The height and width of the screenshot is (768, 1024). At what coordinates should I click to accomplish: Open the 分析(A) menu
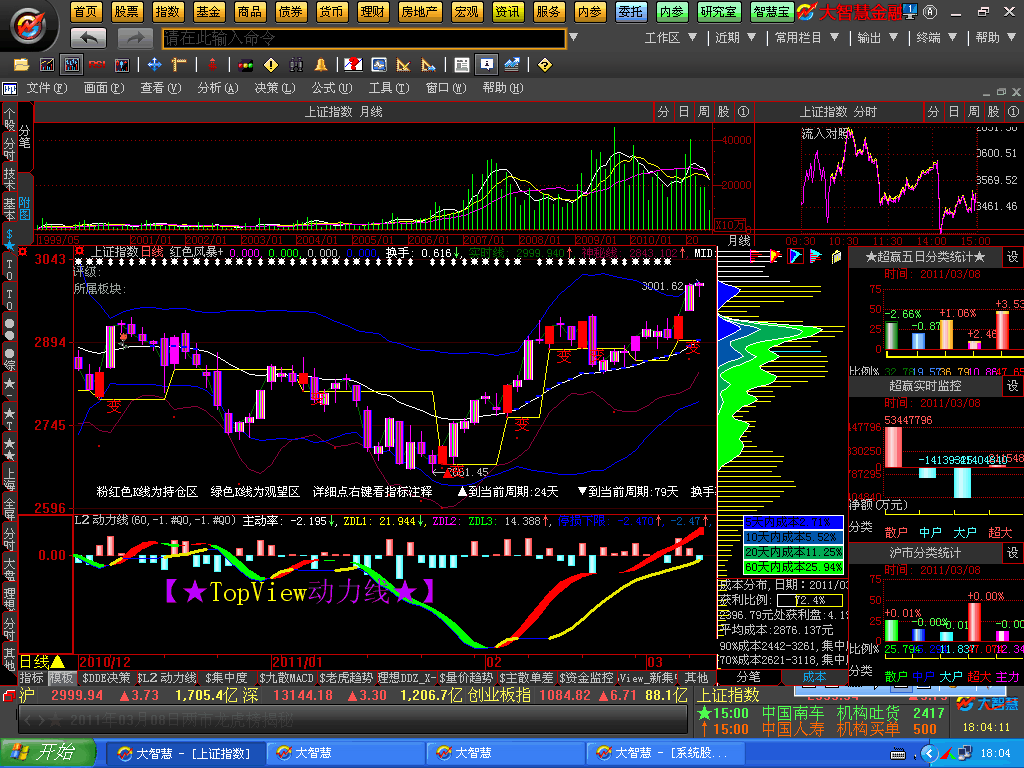pos(217,88)
